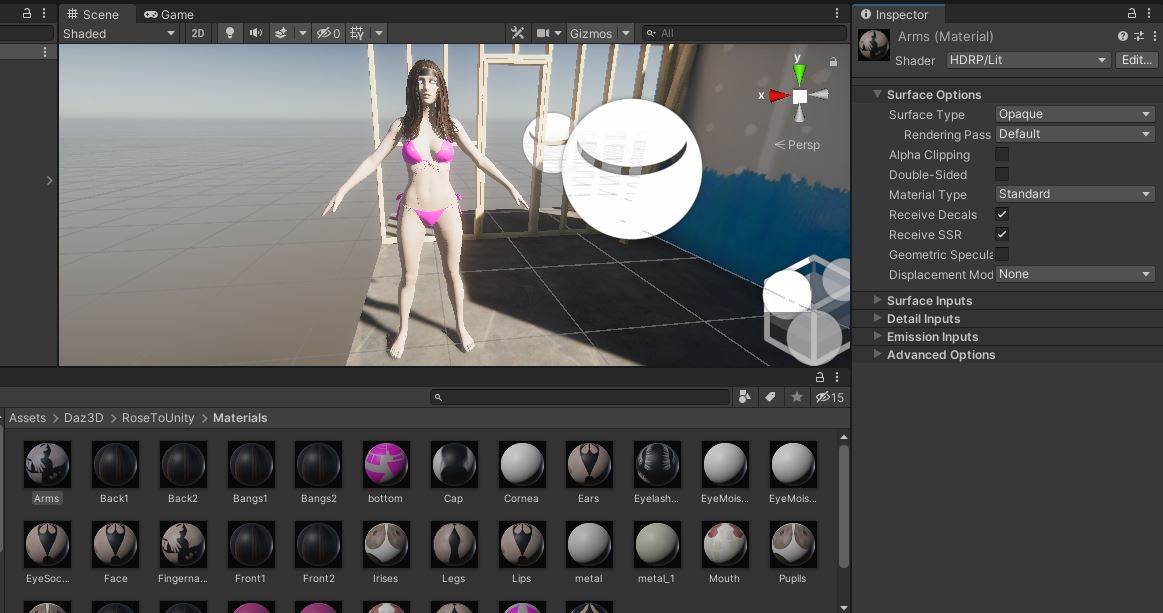Navigate to the Assets breadcrumb link

[x=27, y=417]
